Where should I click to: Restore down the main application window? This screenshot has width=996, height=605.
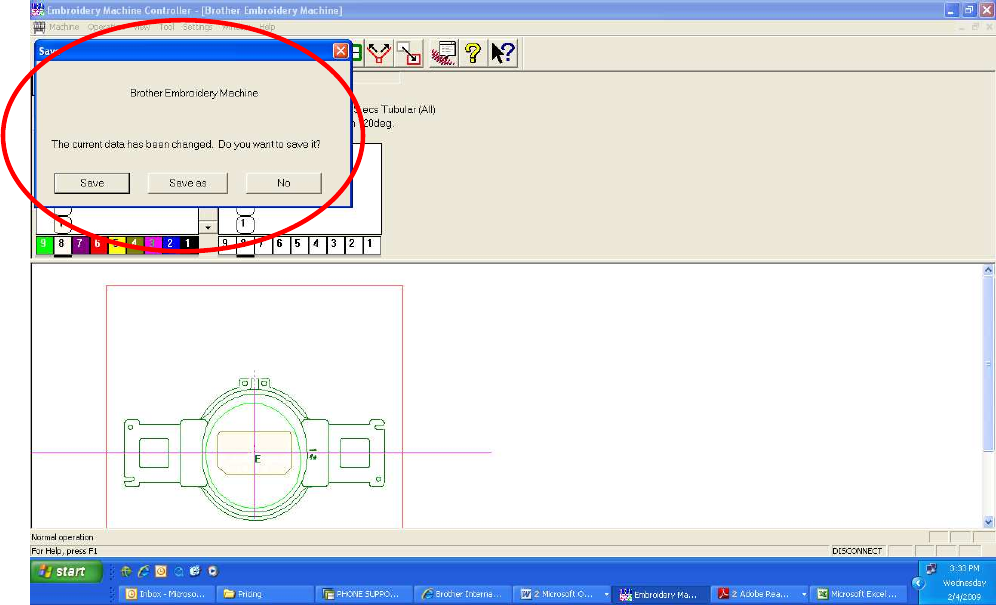(969, 10)
